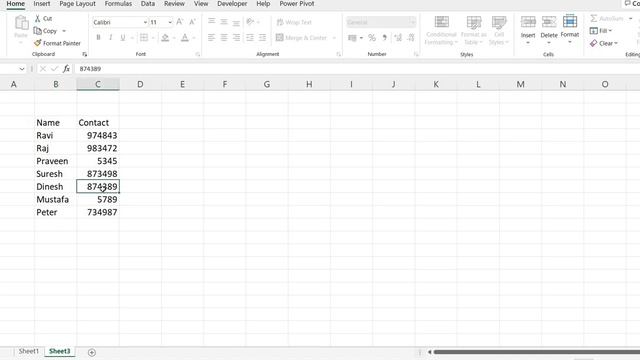
Task: Open Clipboard dialog launcher
Action: pyautogui.click(x=84, y=54)
